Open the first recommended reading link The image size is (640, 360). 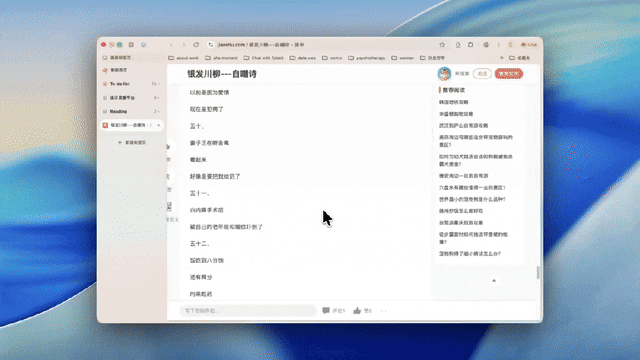(x=453, y=102)
